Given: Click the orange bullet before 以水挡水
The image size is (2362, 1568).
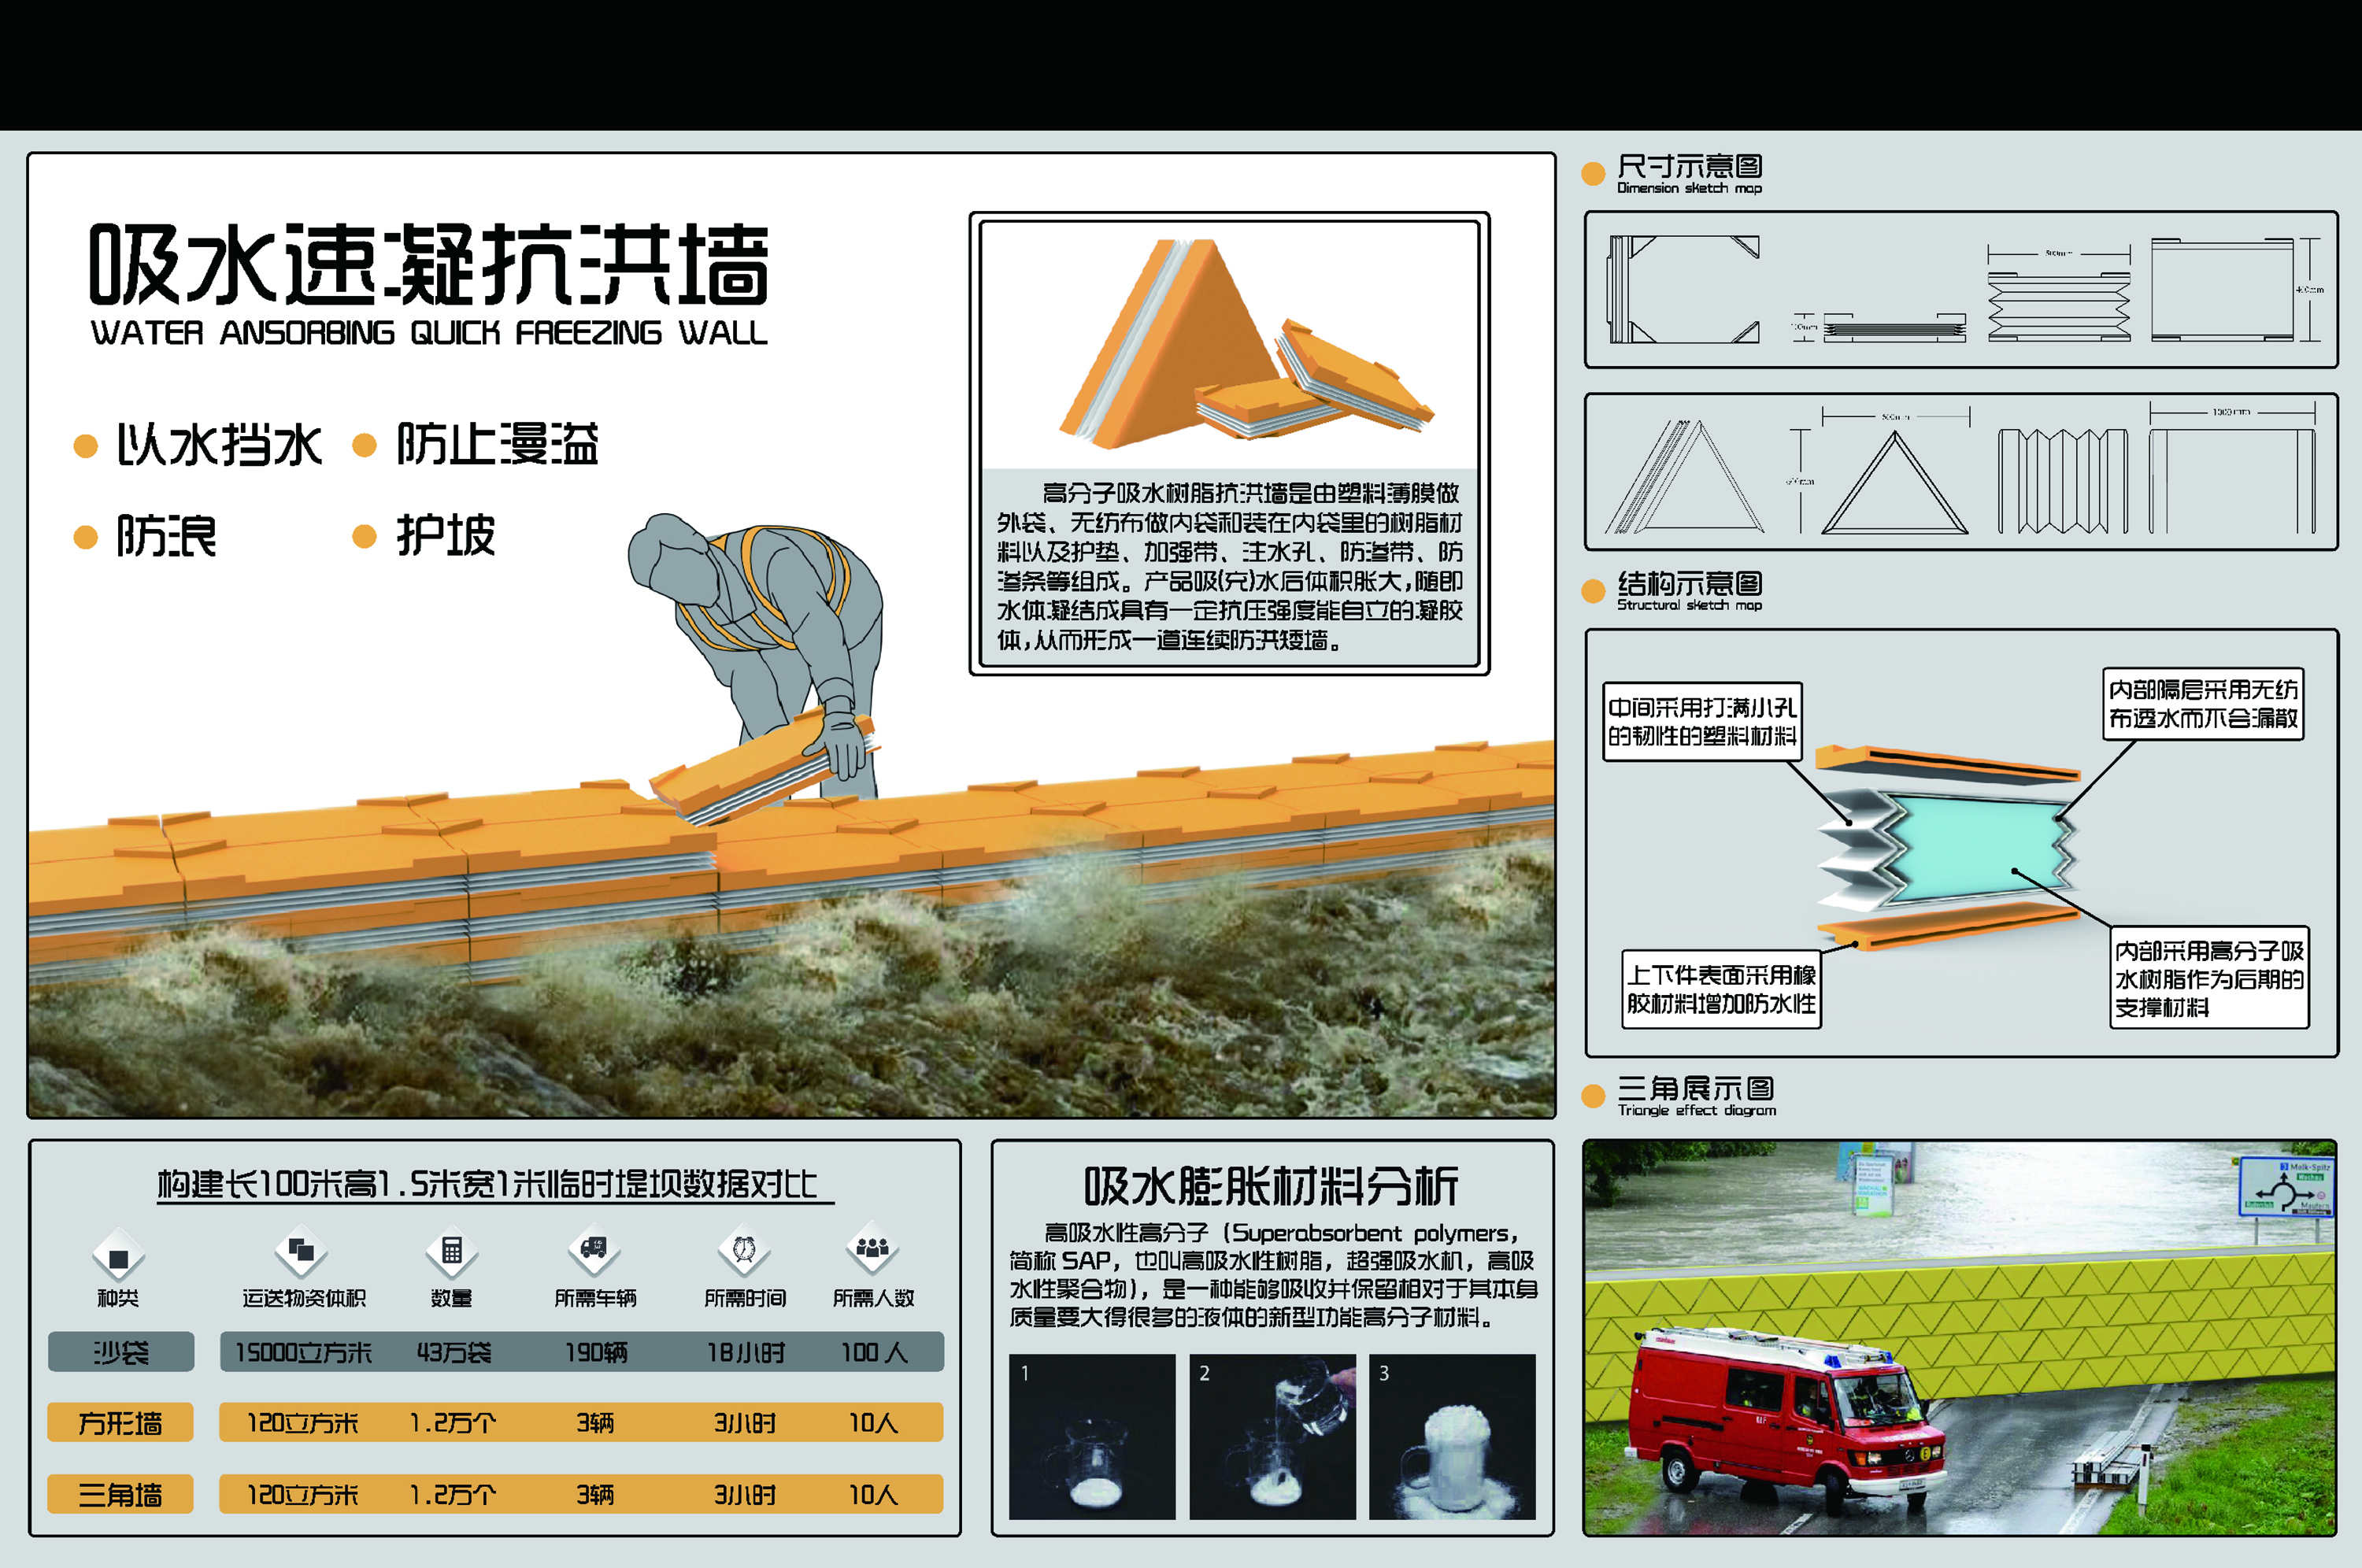Looking at the screenshot, I should pyautogui.click(x=86, y=446).
